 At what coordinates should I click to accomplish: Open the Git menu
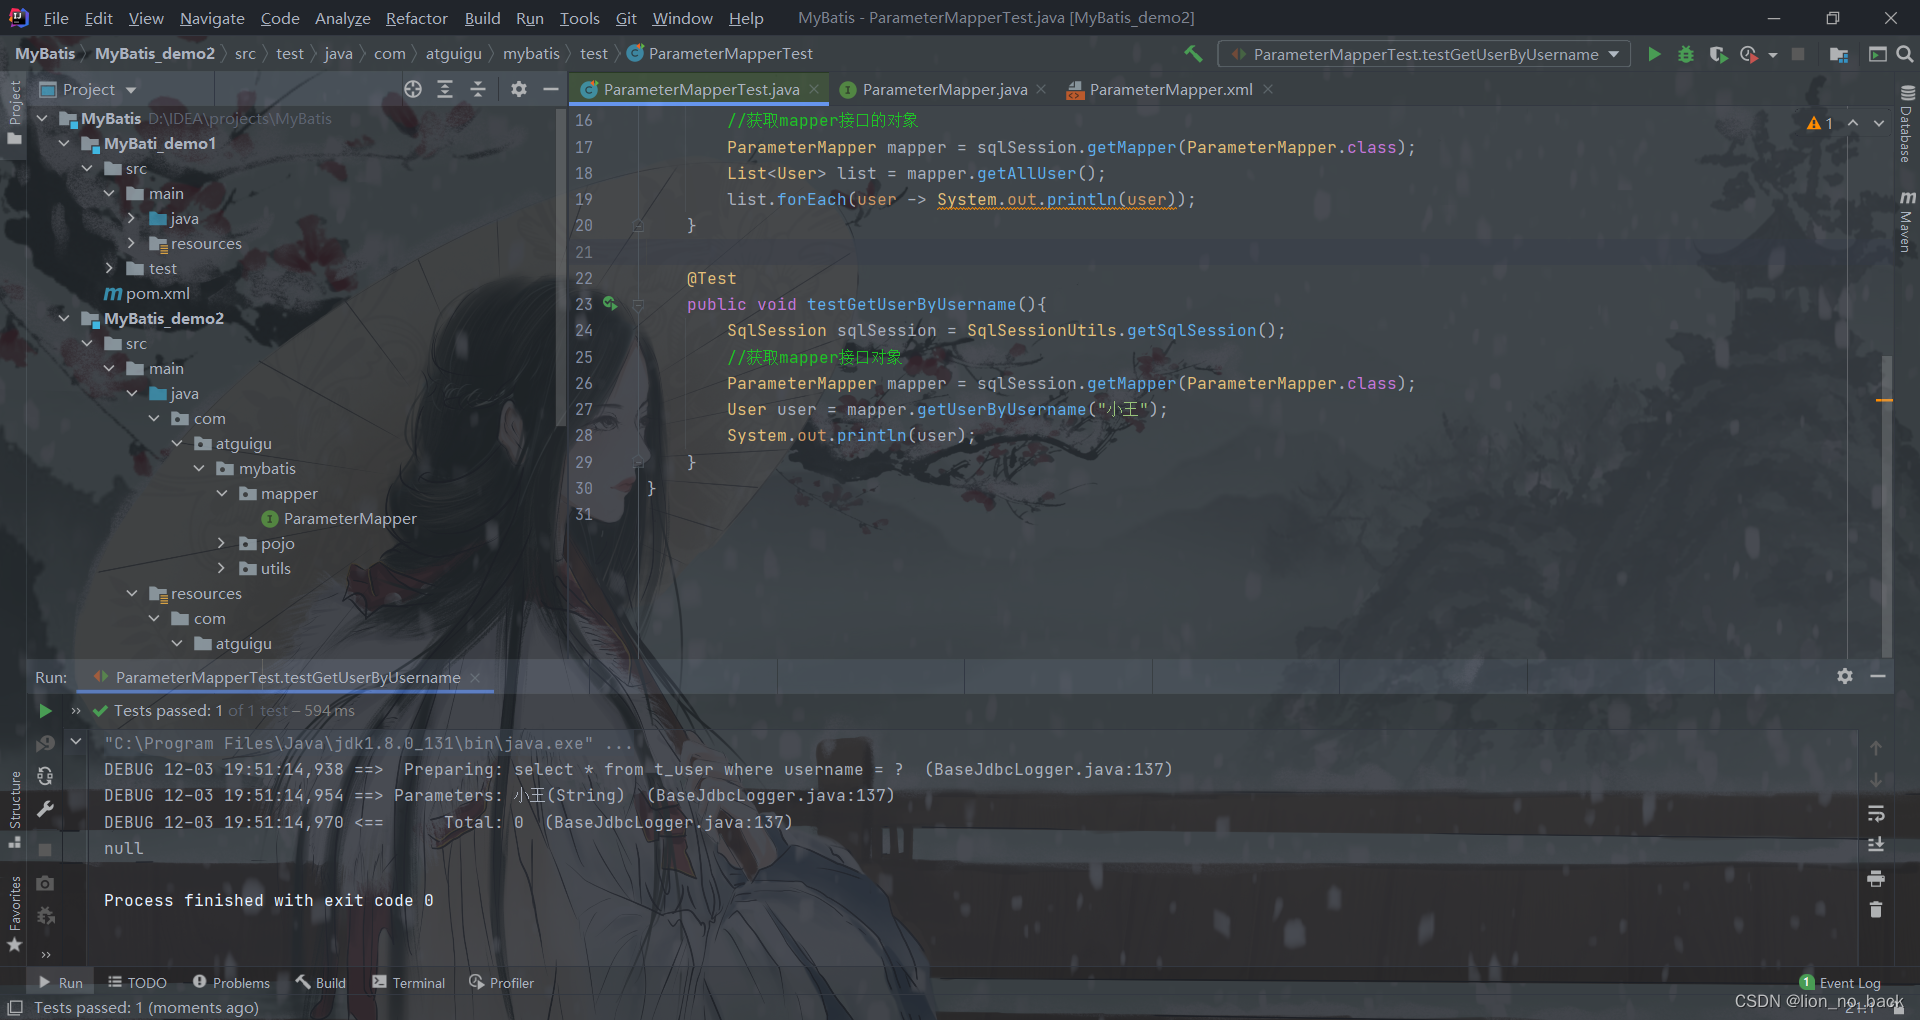pyautogui.click(x=626, y=18)
